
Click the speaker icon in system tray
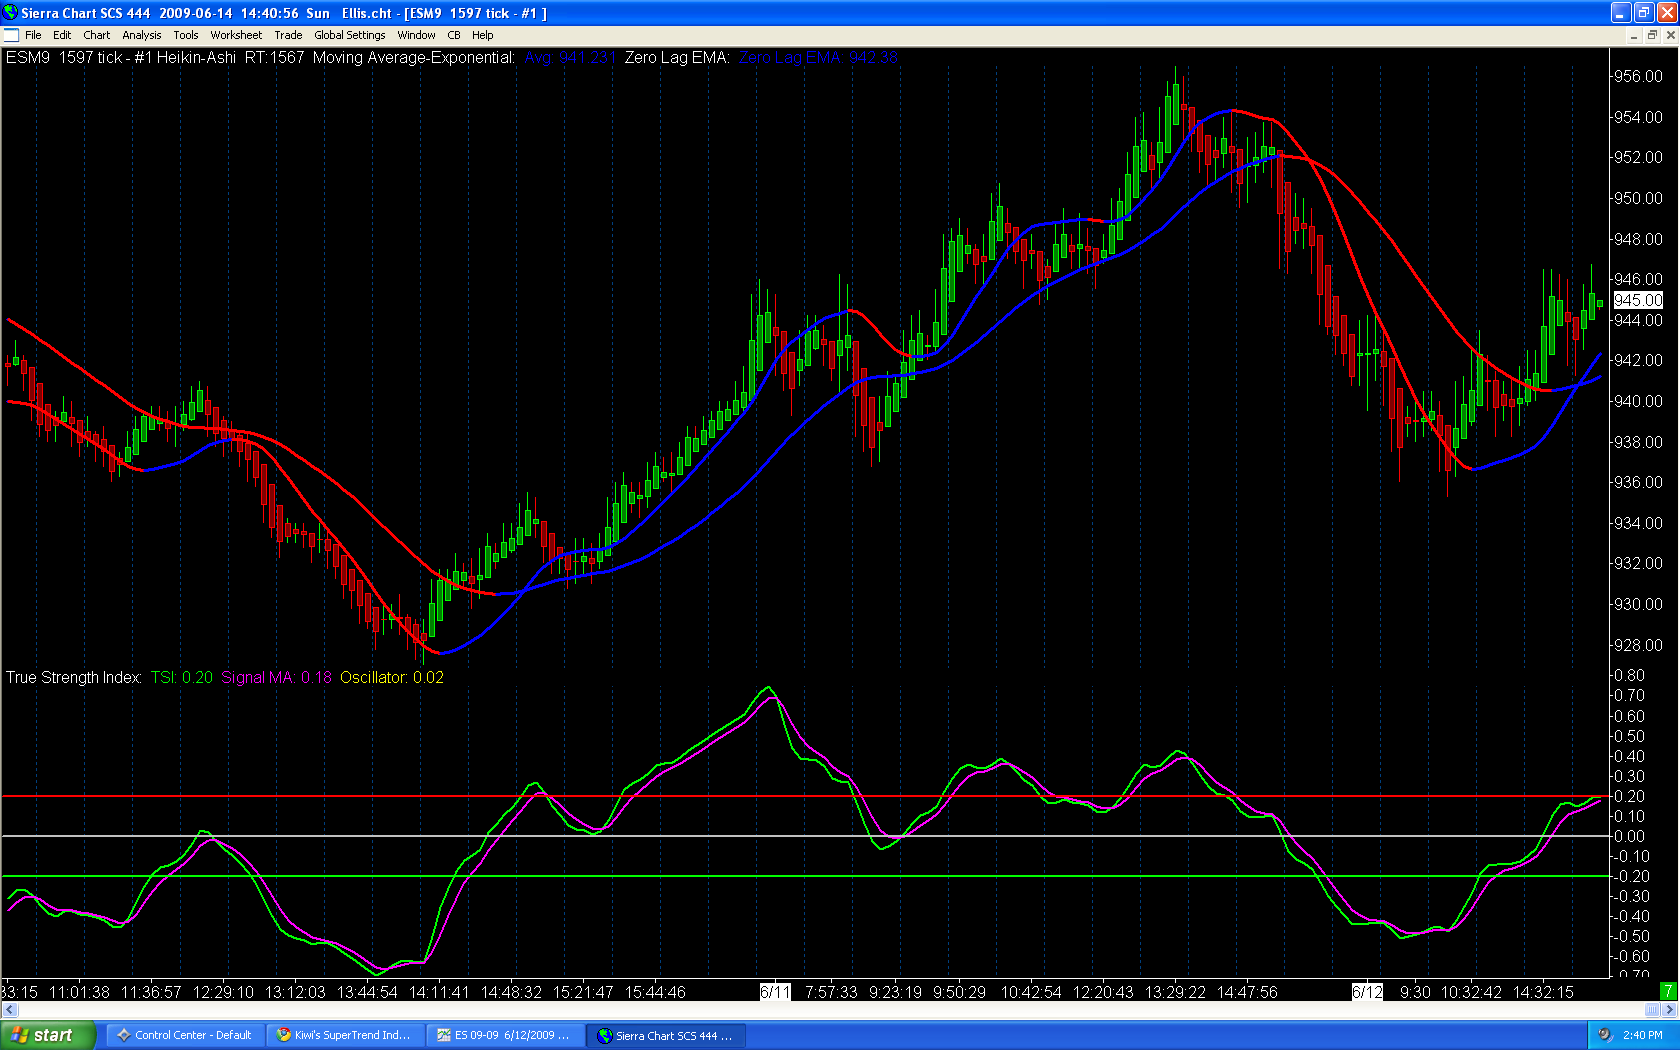pyautogui.click(x=1605, y=1035)
